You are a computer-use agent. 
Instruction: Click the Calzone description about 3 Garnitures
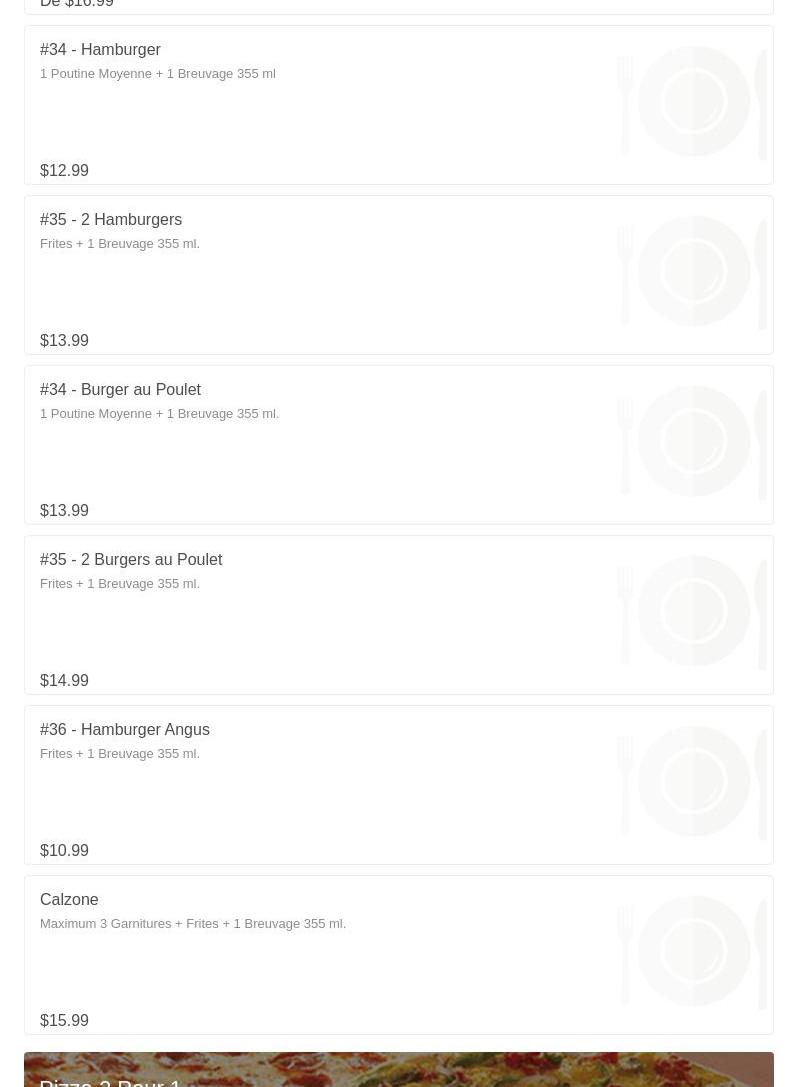click(x=193, y=923)
